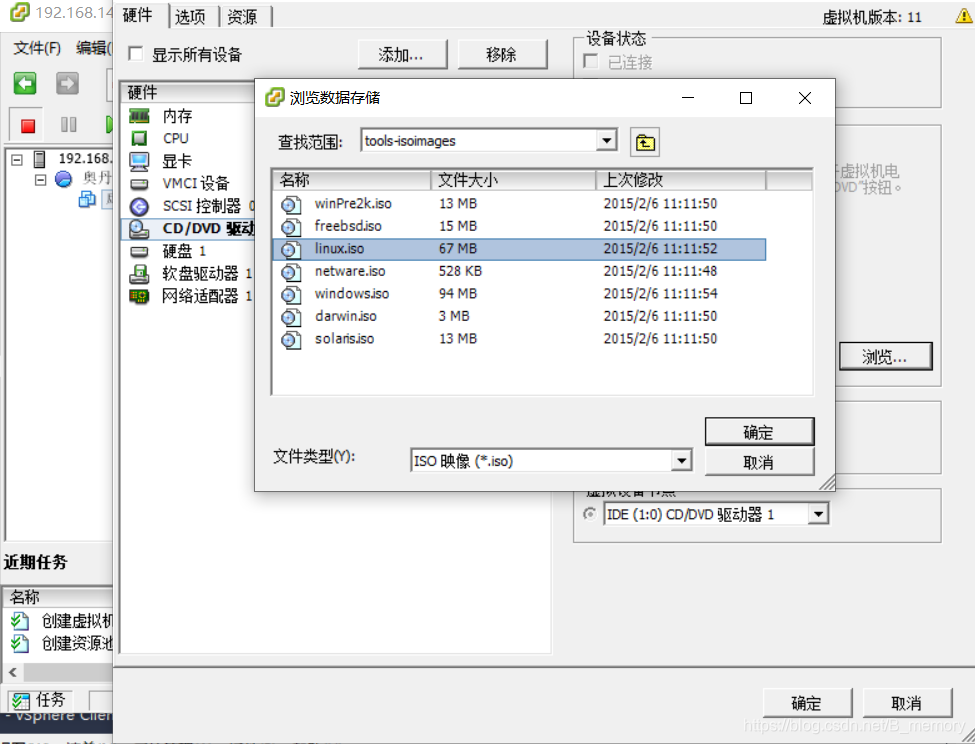The width and height of the screenshot is (975, 744).
Task: Switch to the 选项 tab
Action: pyautogui.click(x=192, y=16)
